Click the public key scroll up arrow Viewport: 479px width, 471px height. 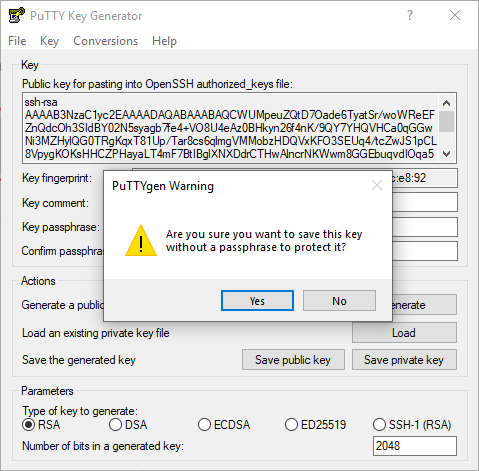pos(447,103)
